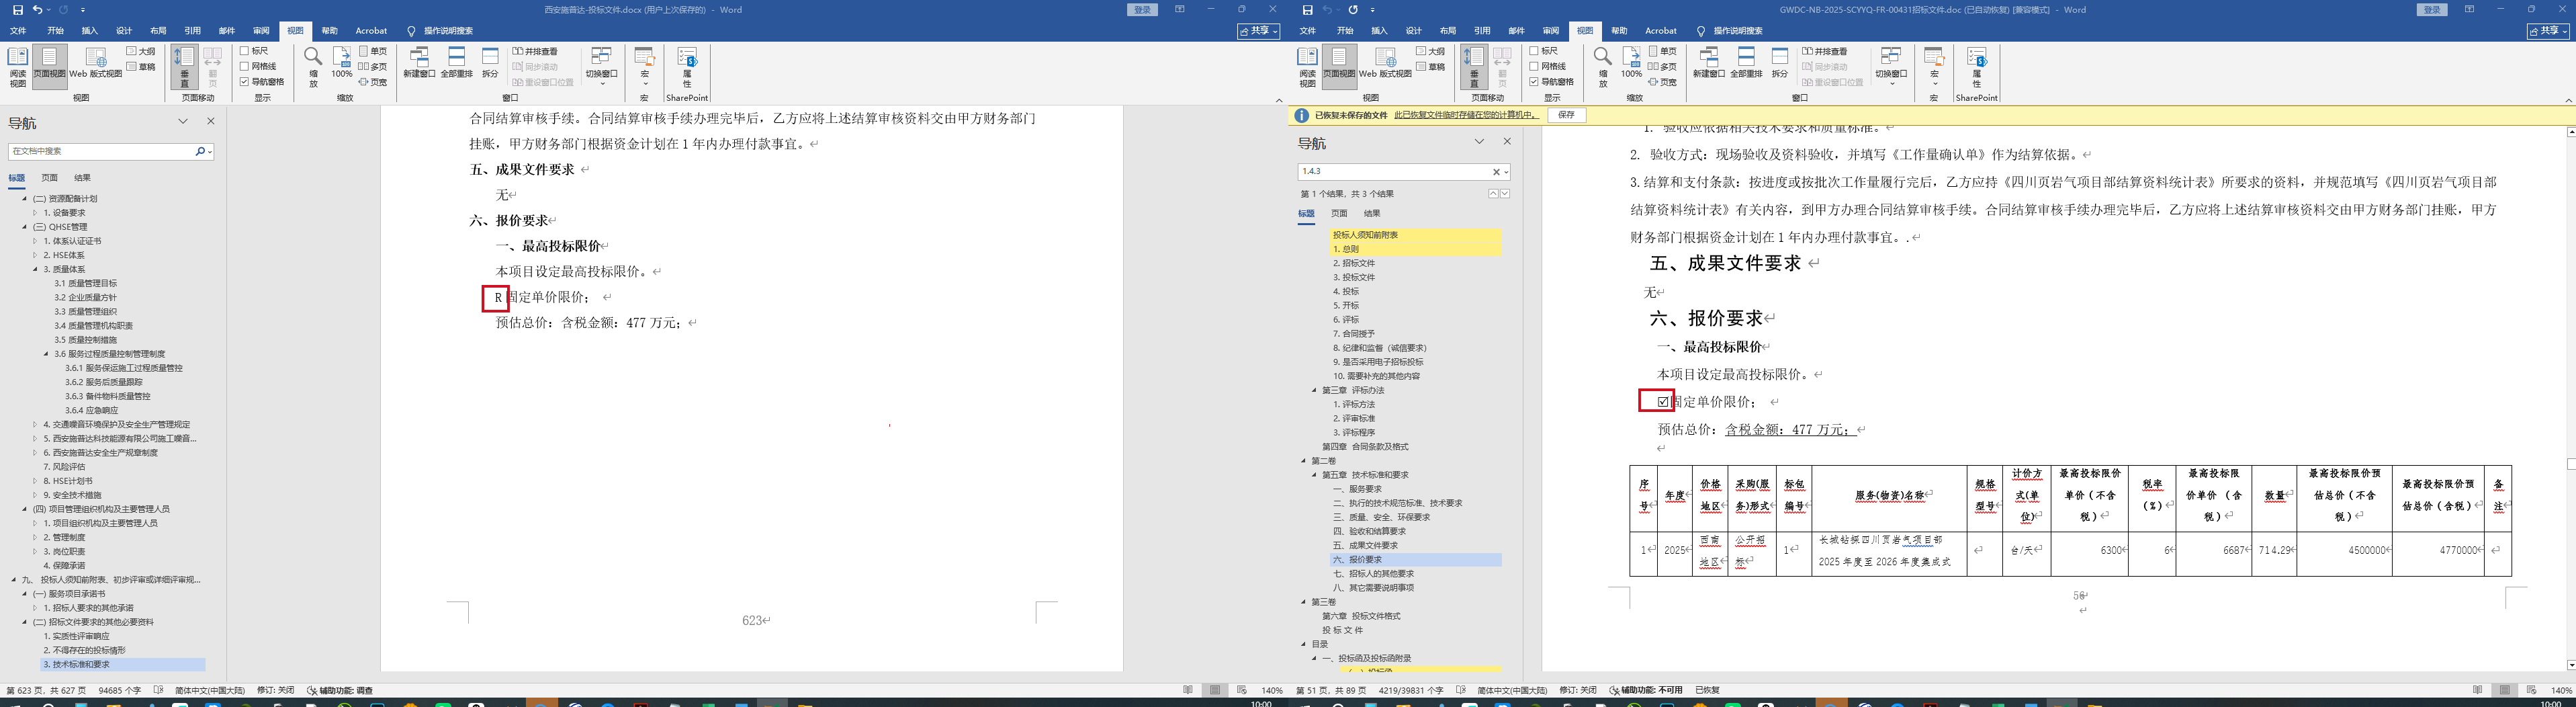Clear the 1.4.3 navigation search with X
2576x707 pixels.
point(1496,172)
